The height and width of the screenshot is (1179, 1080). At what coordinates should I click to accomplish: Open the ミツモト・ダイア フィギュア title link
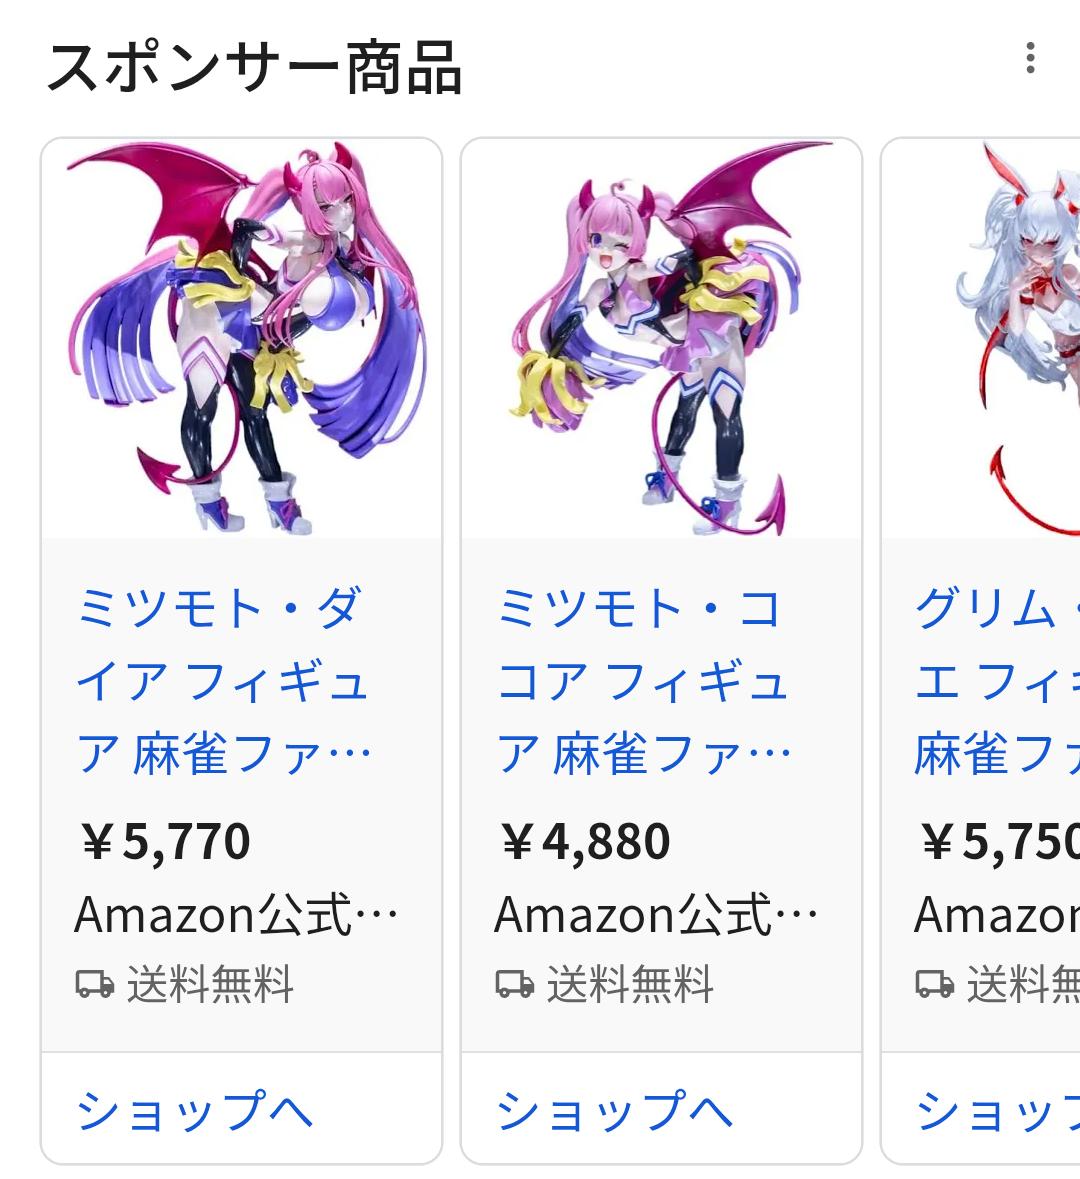coord(223,680)
